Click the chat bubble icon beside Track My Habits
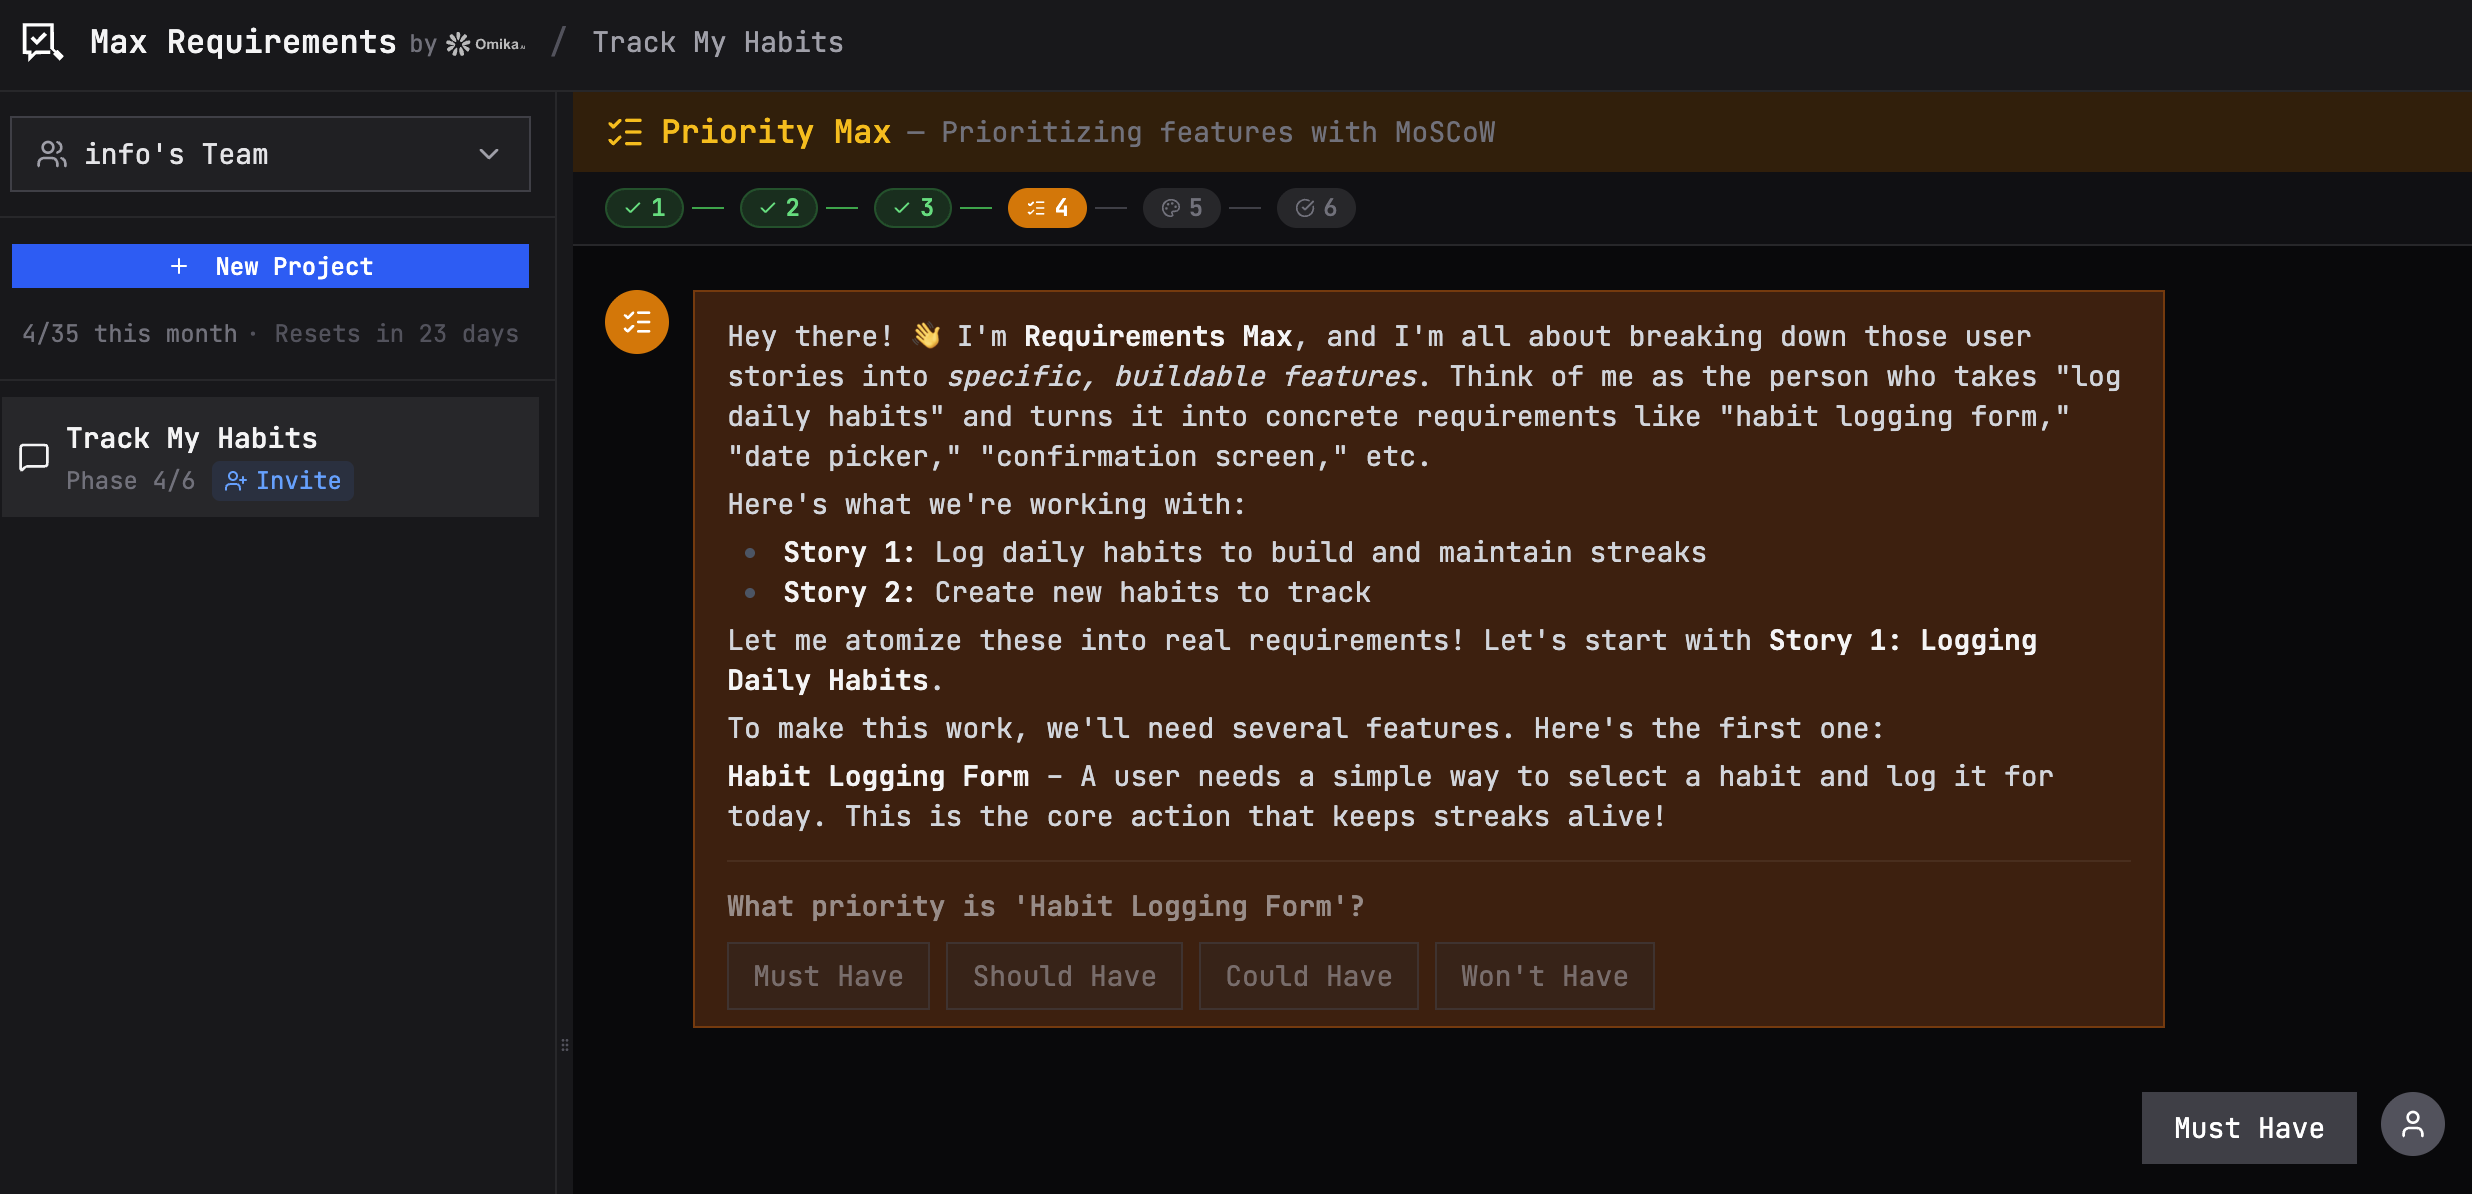 tap(33, 456)
